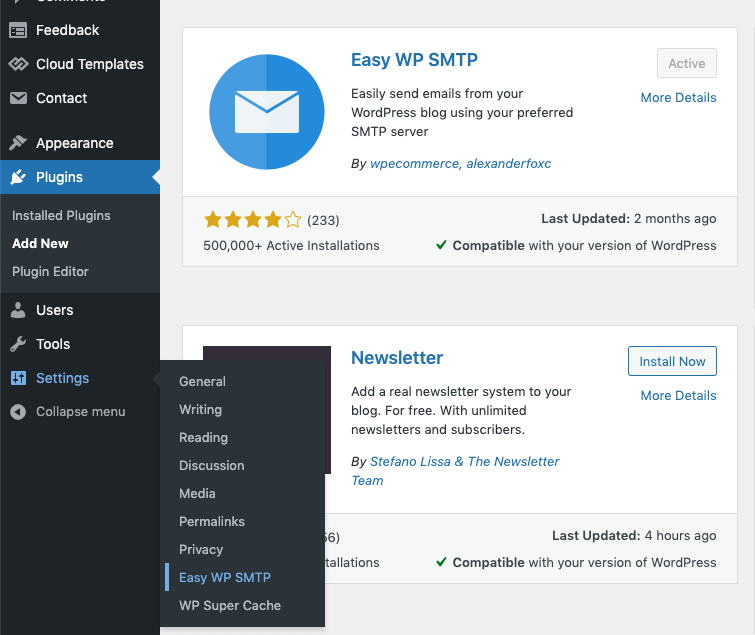The image size is (755, 635).
Task: Click the Settings menu label
Action: pyautogui.click(x=63, y=378)
